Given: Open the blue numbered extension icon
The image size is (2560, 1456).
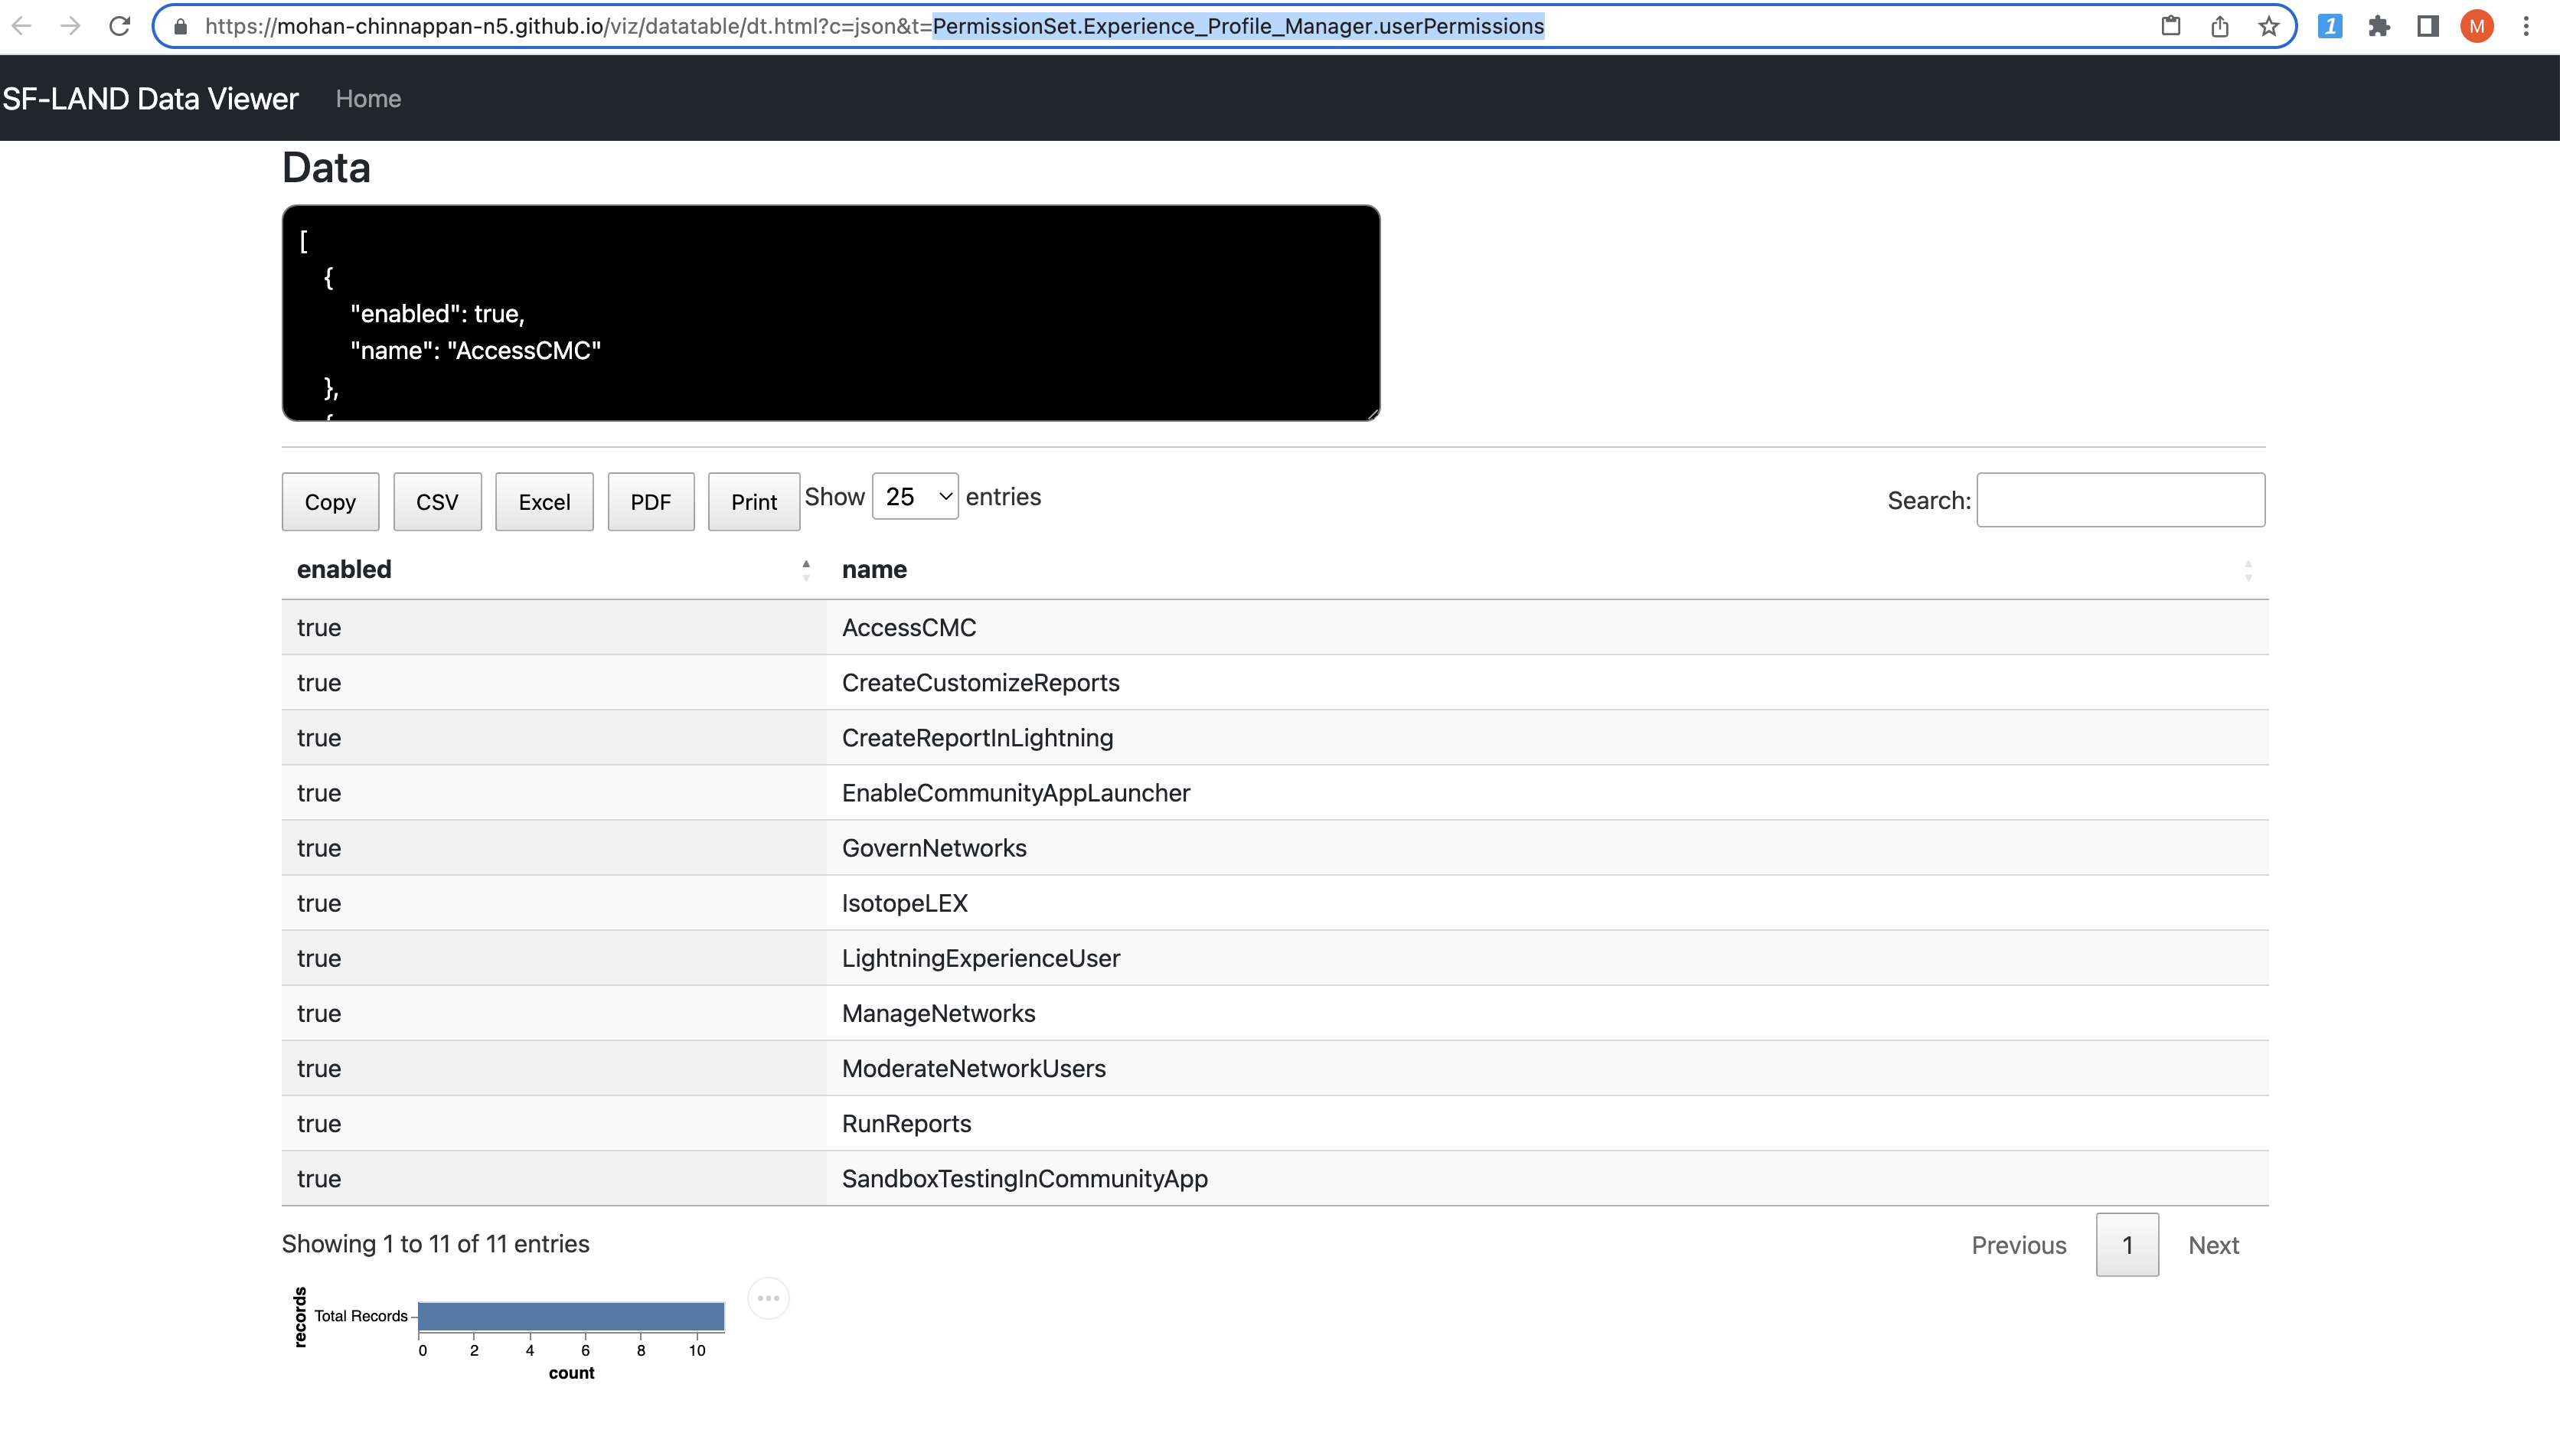Looking at the screenshot, I should [x=2330, y=26].
